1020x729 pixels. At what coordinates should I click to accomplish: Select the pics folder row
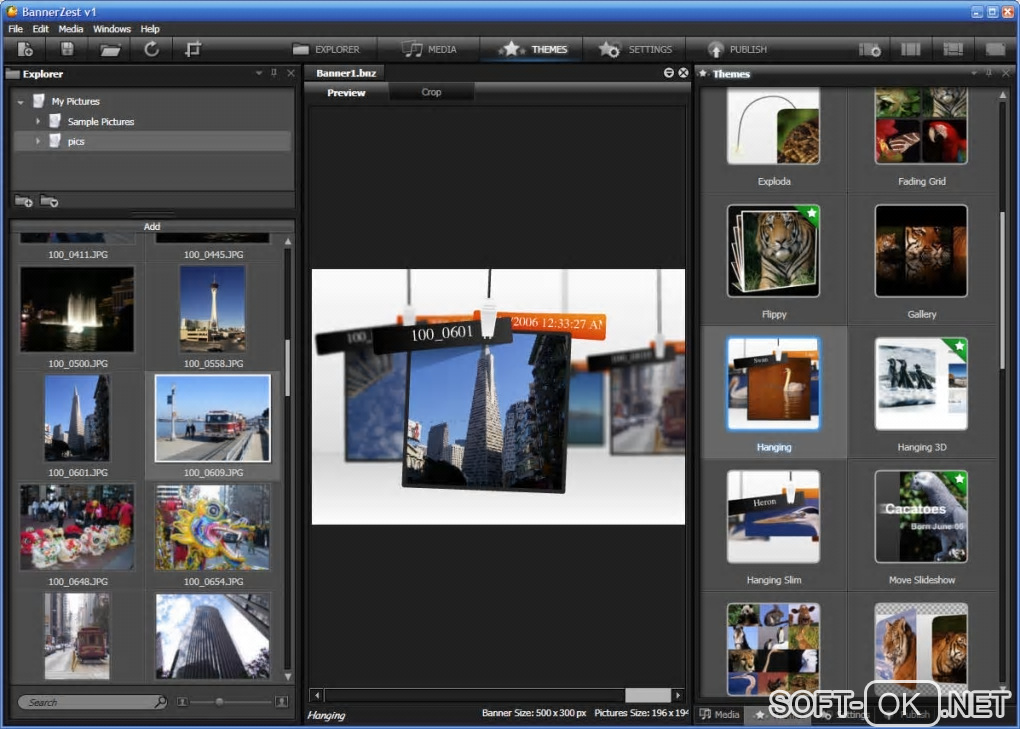(x=152, y=141)
